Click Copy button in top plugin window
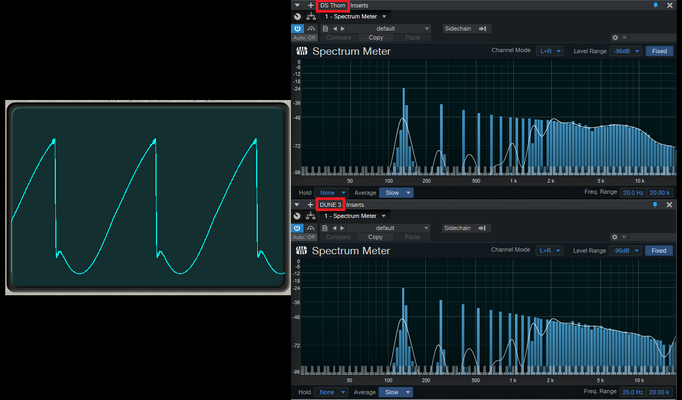Image resolution: width=682 pixels, height=400 pixels. [x=376, y=38]
